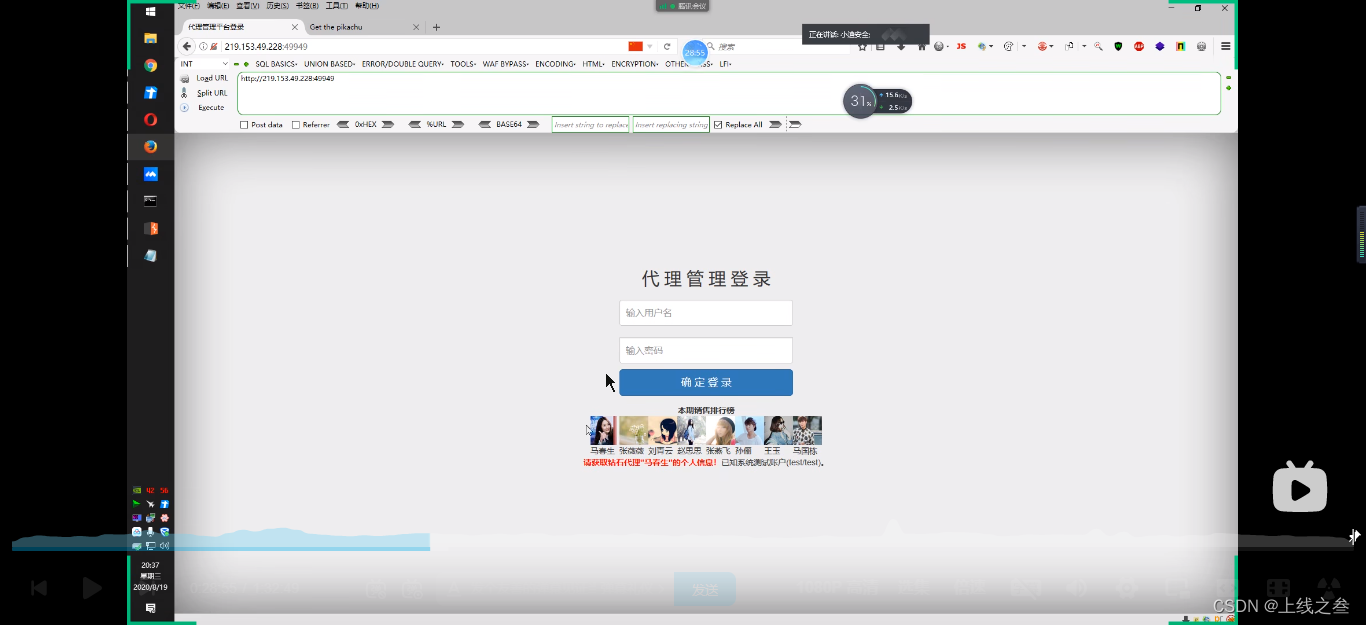The image size is (1366, 625).
Task: Click the Split URL icon in HackBar
Action: point(185,93)
